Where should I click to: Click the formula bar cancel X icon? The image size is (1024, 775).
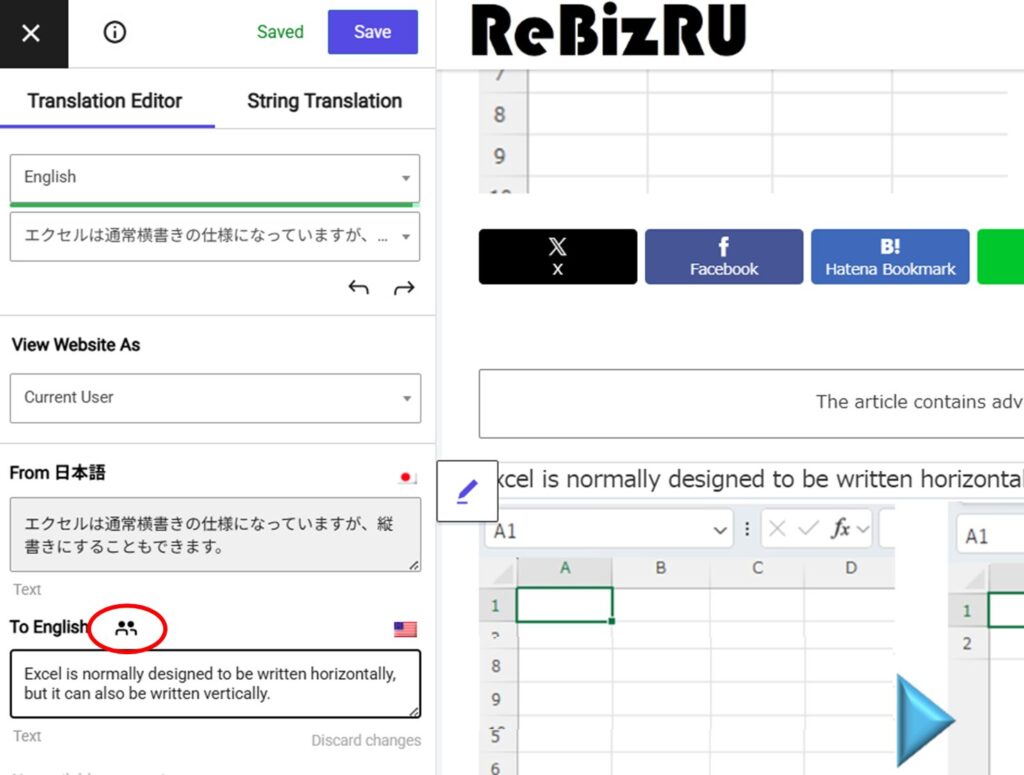coord(777,528)
